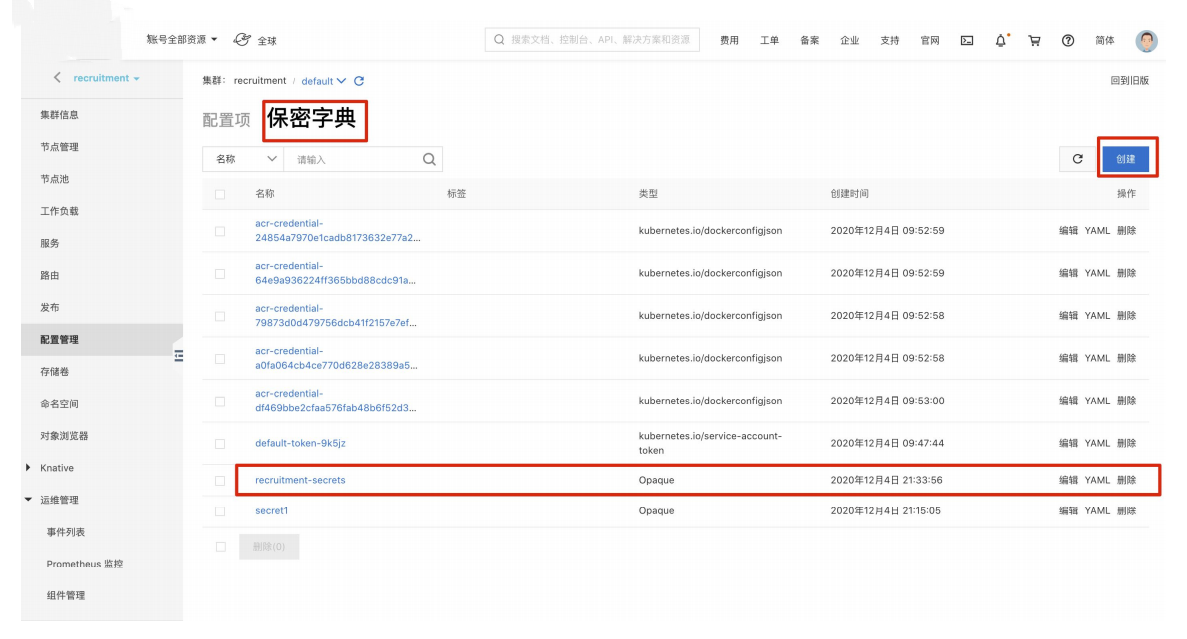Toggle the select-all header checkbox
1187x639 pixels.
[220, 194]
